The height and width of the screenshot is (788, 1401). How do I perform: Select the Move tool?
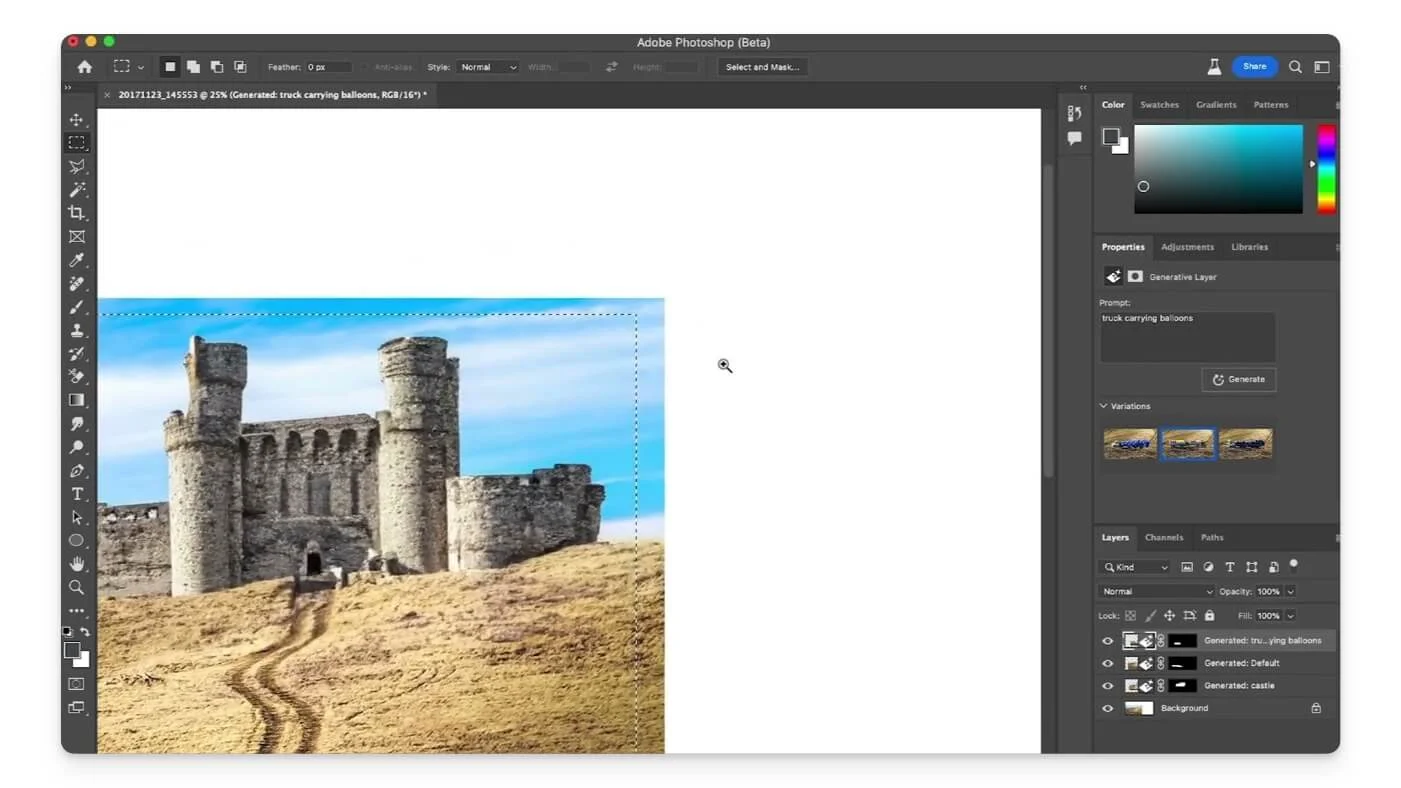(x=76, y=119)
